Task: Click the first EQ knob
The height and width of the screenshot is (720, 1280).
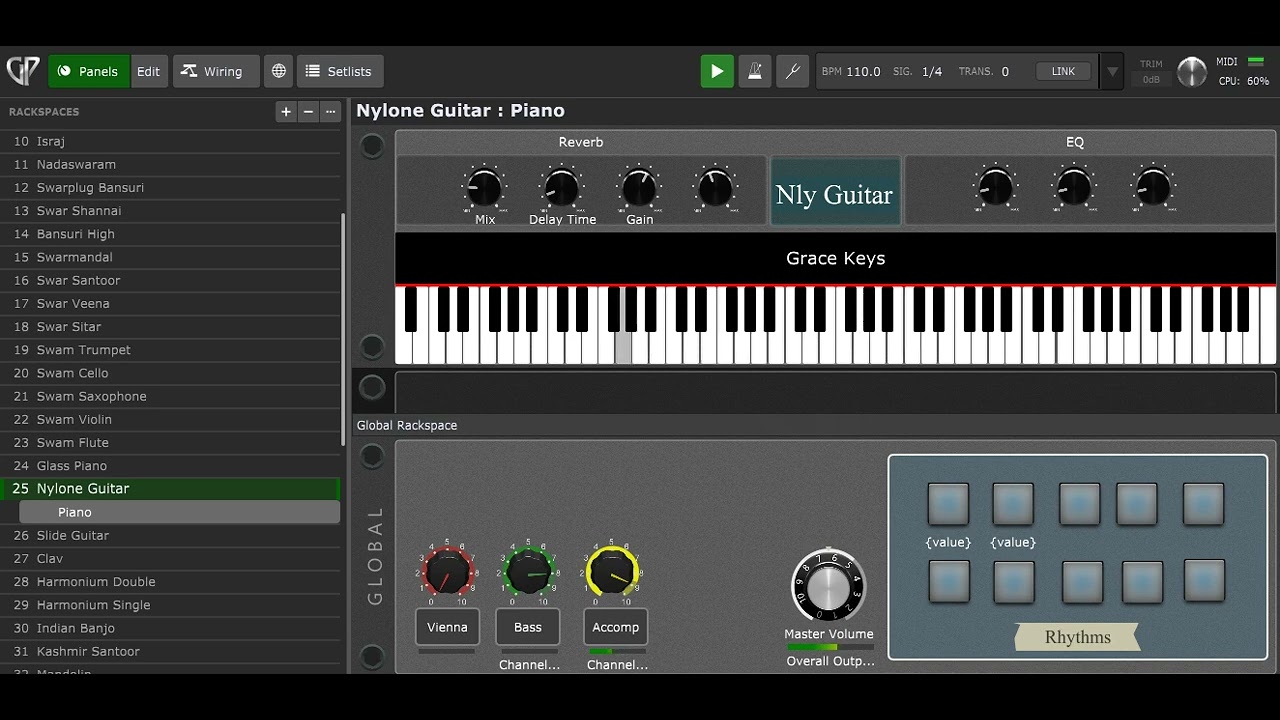Action: pos(995,187)
